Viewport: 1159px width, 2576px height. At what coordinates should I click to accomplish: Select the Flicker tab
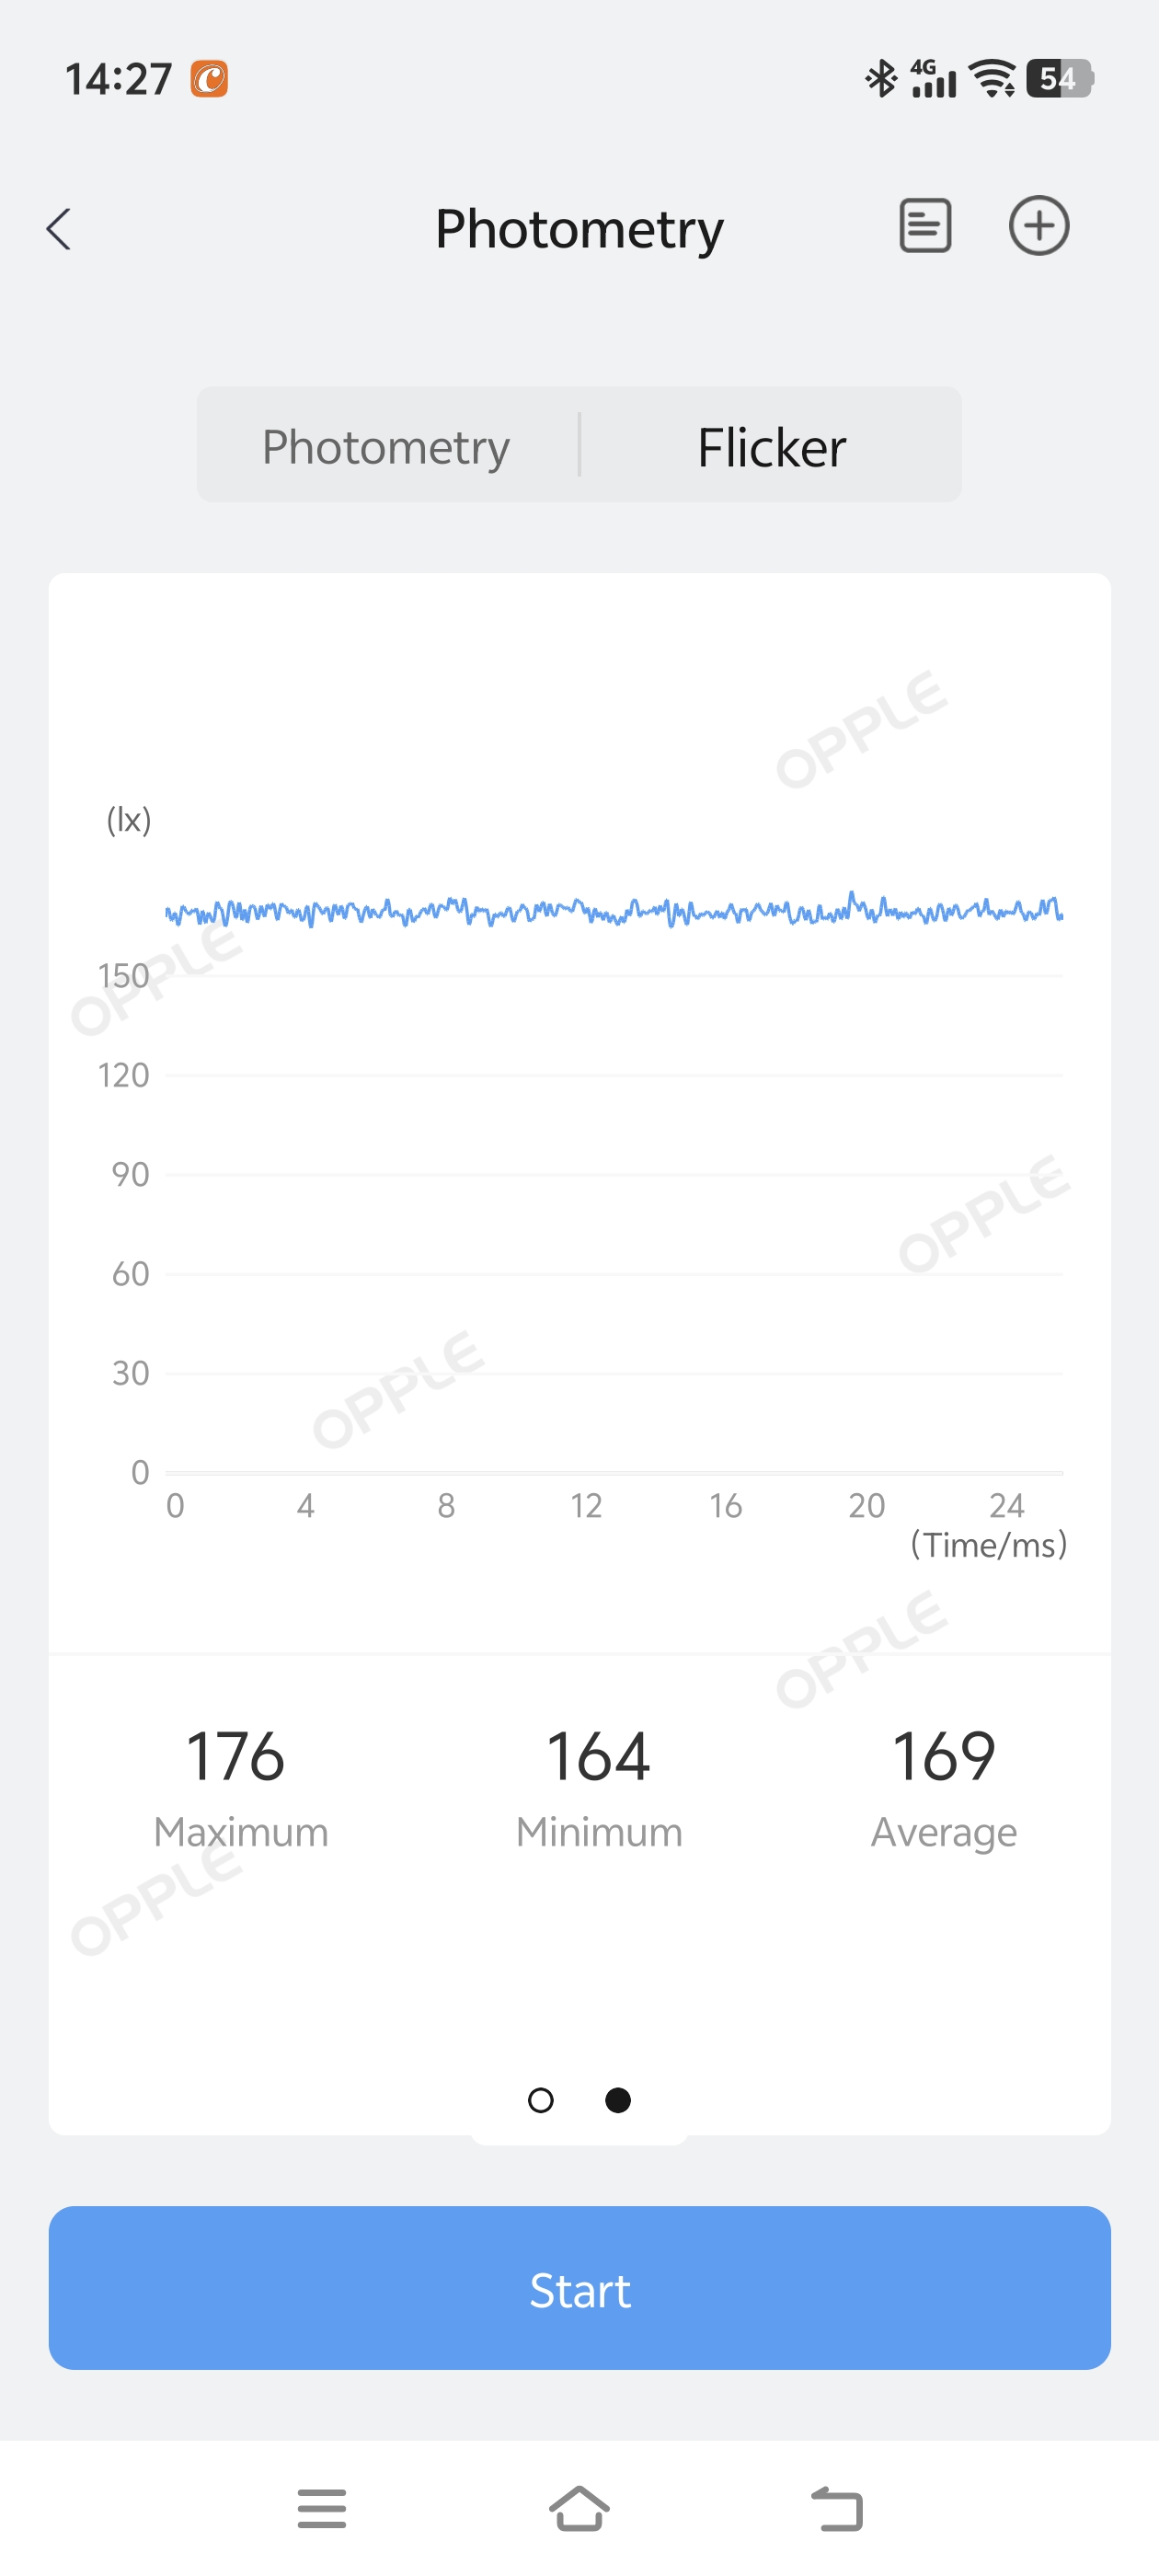pyautogui.click(x=771, y=446)
